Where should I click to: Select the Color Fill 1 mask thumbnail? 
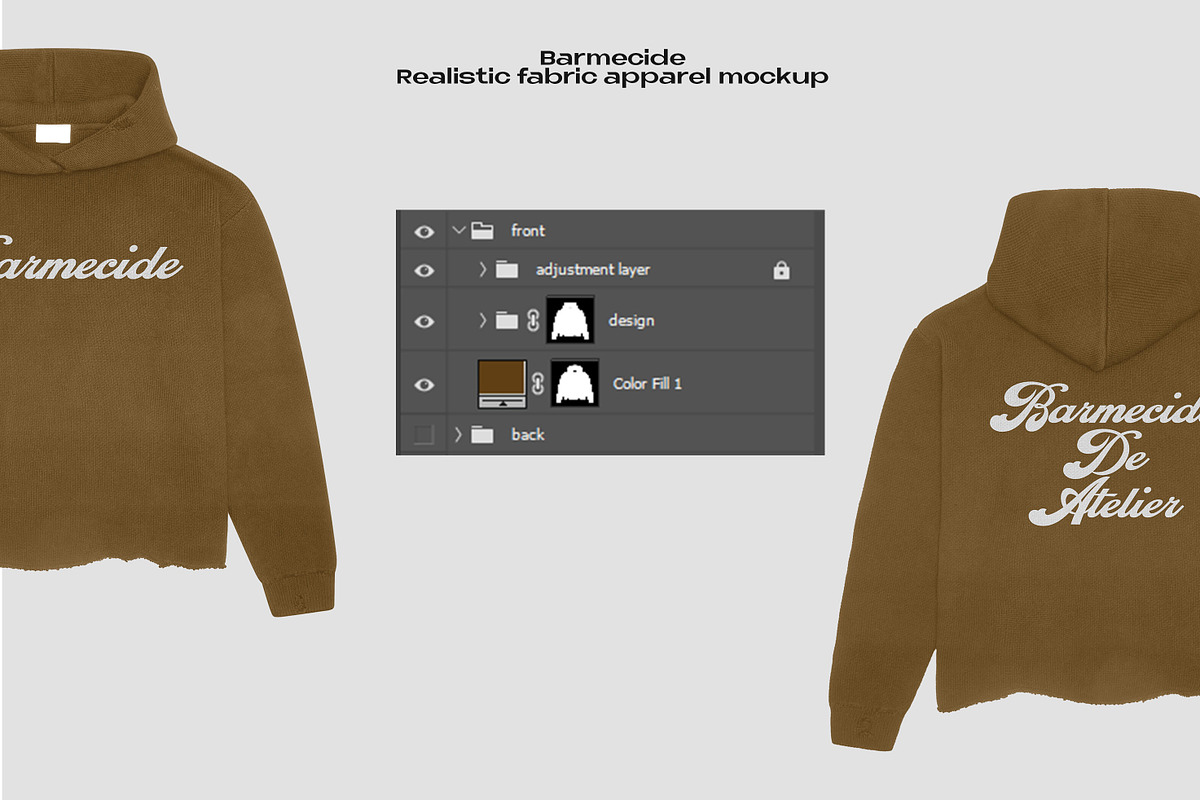575,383
